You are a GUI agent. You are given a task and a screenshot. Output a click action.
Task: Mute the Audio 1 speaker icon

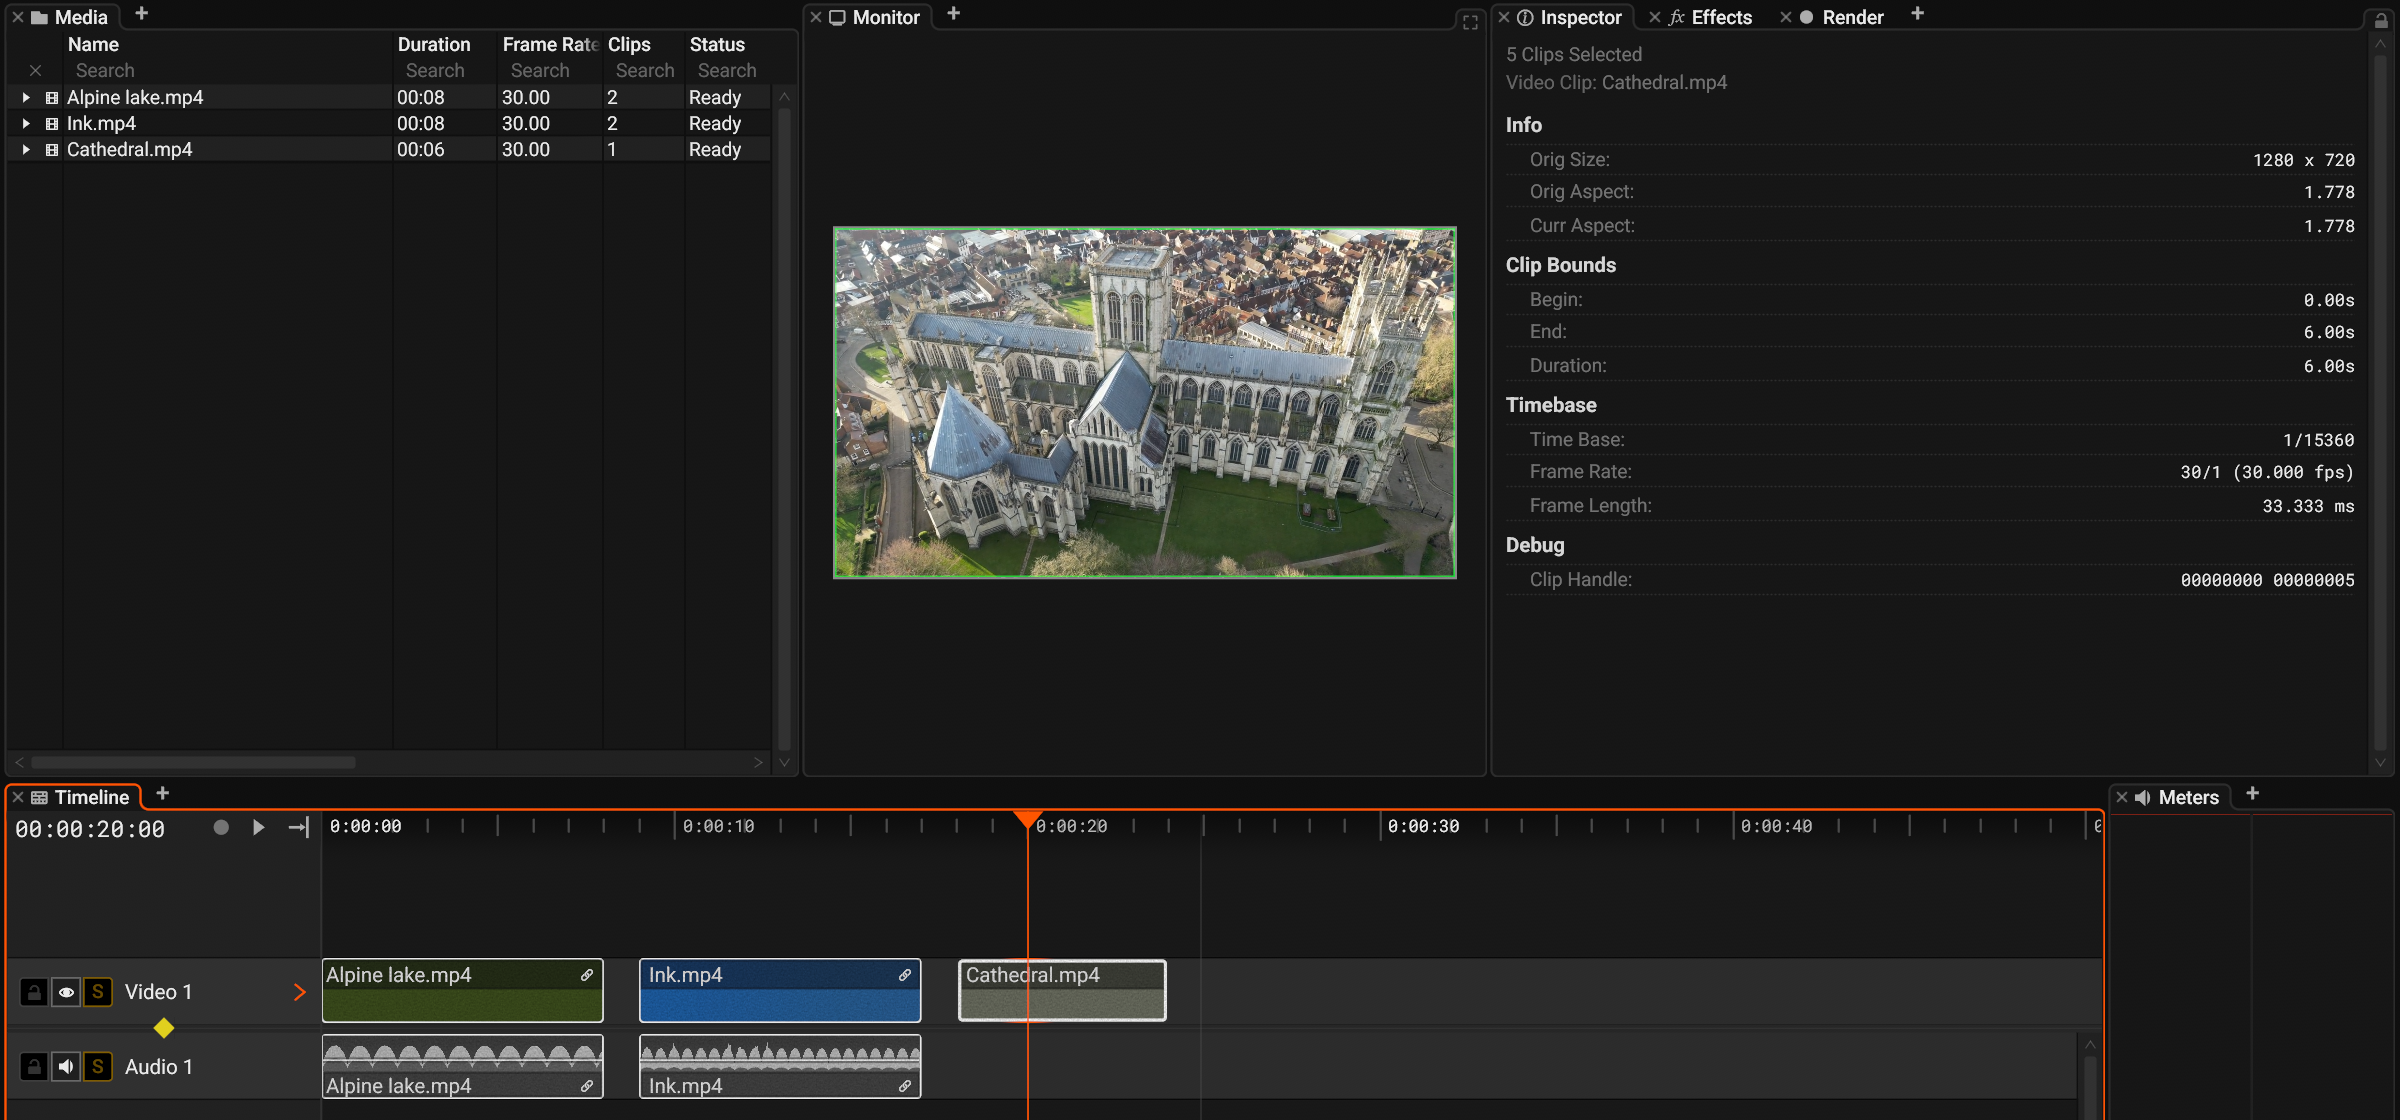click(x=66, y=1067)
